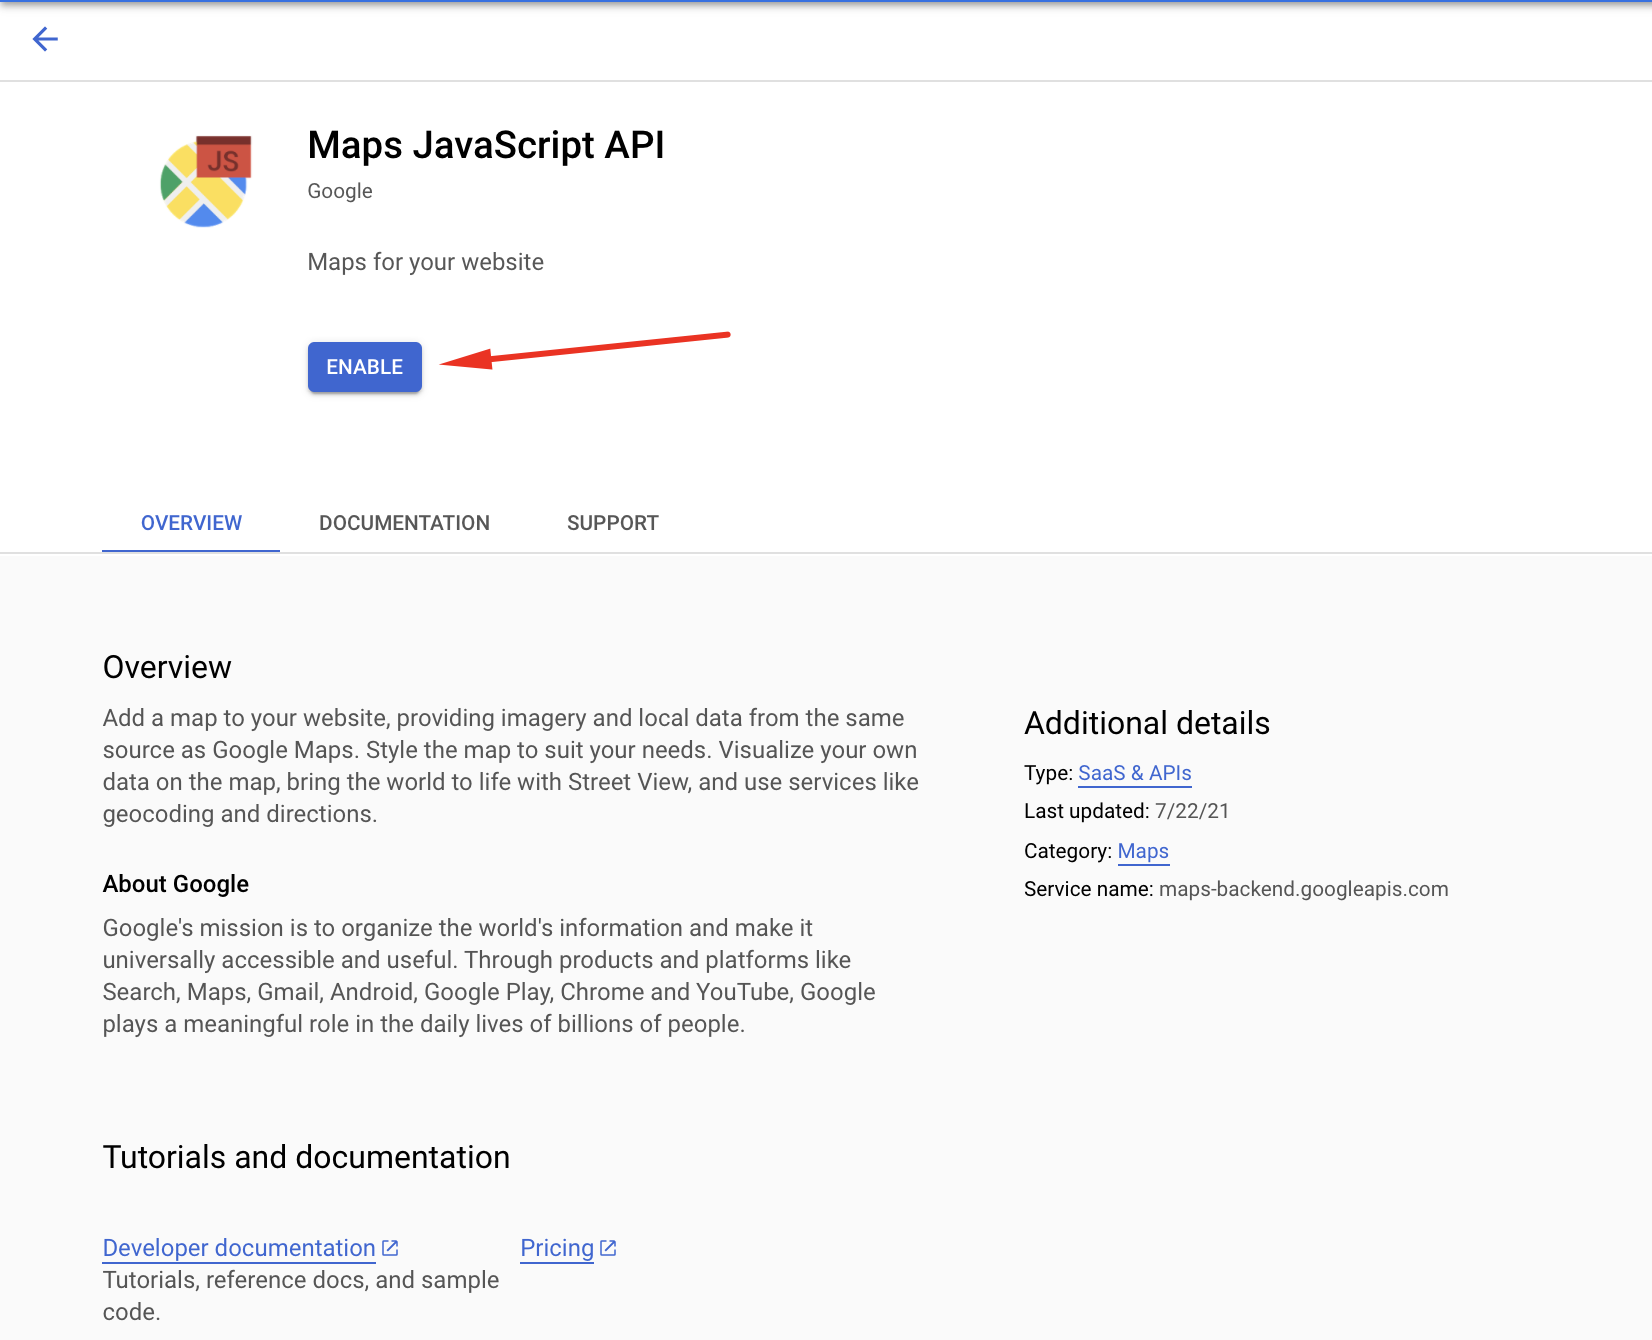Click the Maps JavaScript API logo
Image resolution: width=1652 pixels, height=1340 pixels.
[206, 182]
